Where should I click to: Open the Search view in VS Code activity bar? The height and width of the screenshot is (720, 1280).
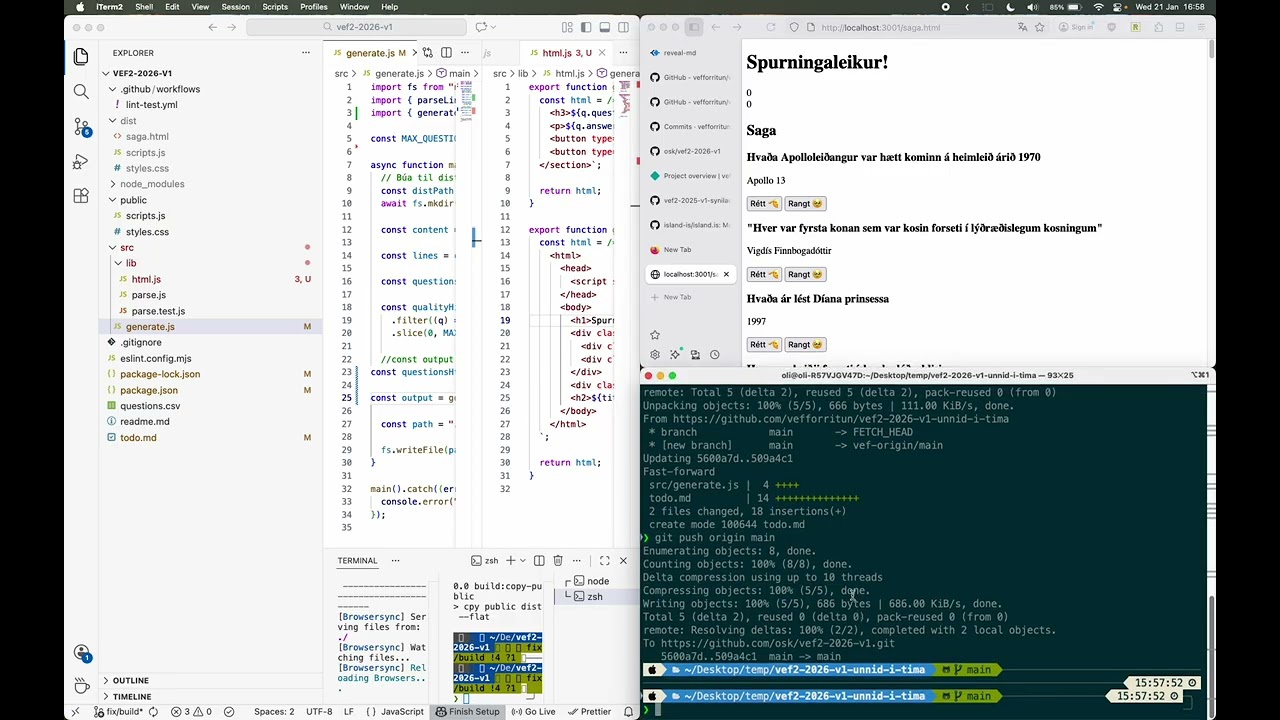coord(81,92)
